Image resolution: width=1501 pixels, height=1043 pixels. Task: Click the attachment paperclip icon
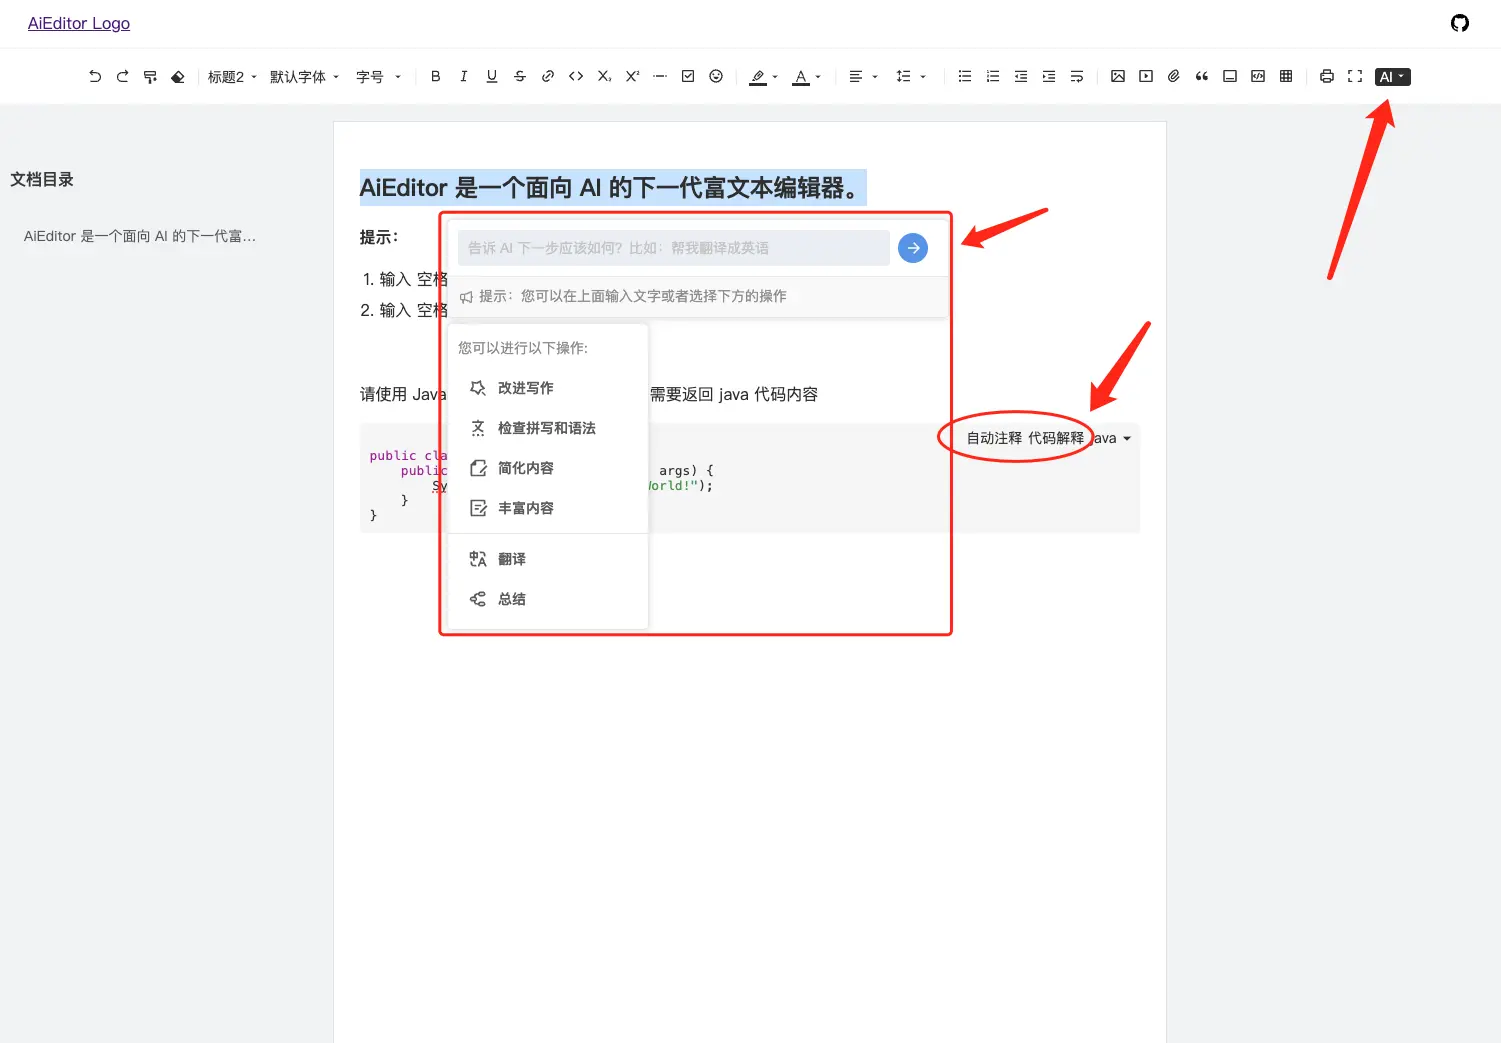pos(1174,76)
